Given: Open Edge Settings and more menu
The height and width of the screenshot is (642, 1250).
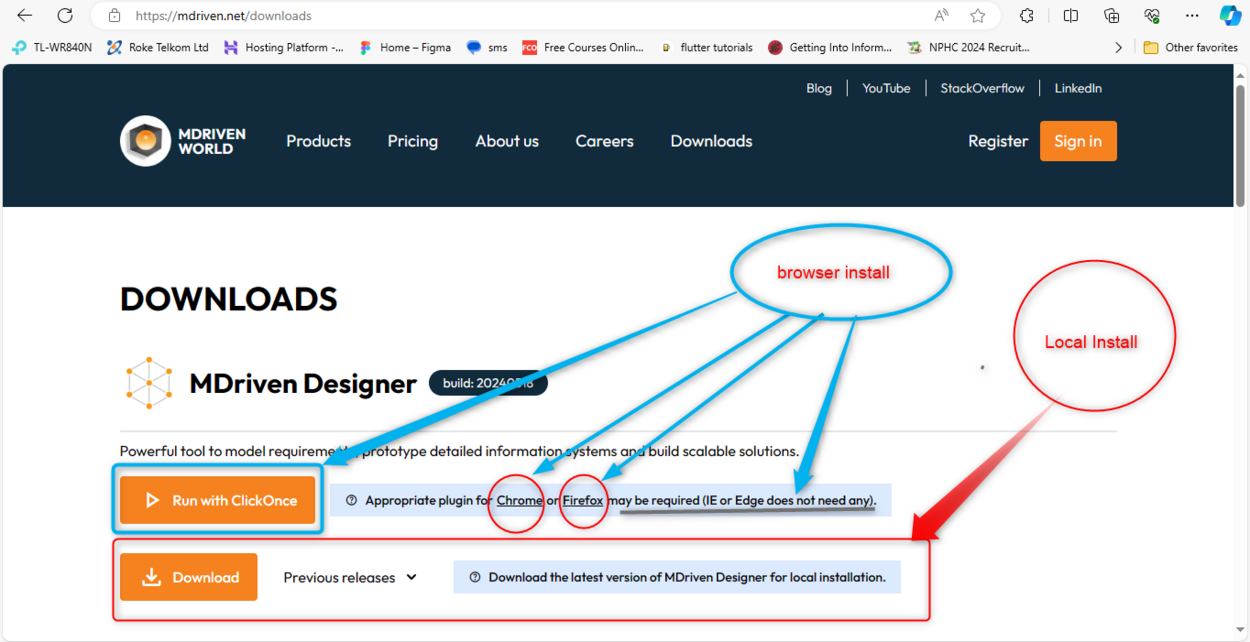Looking at the screenshot, I should [x=1192, y=16].
